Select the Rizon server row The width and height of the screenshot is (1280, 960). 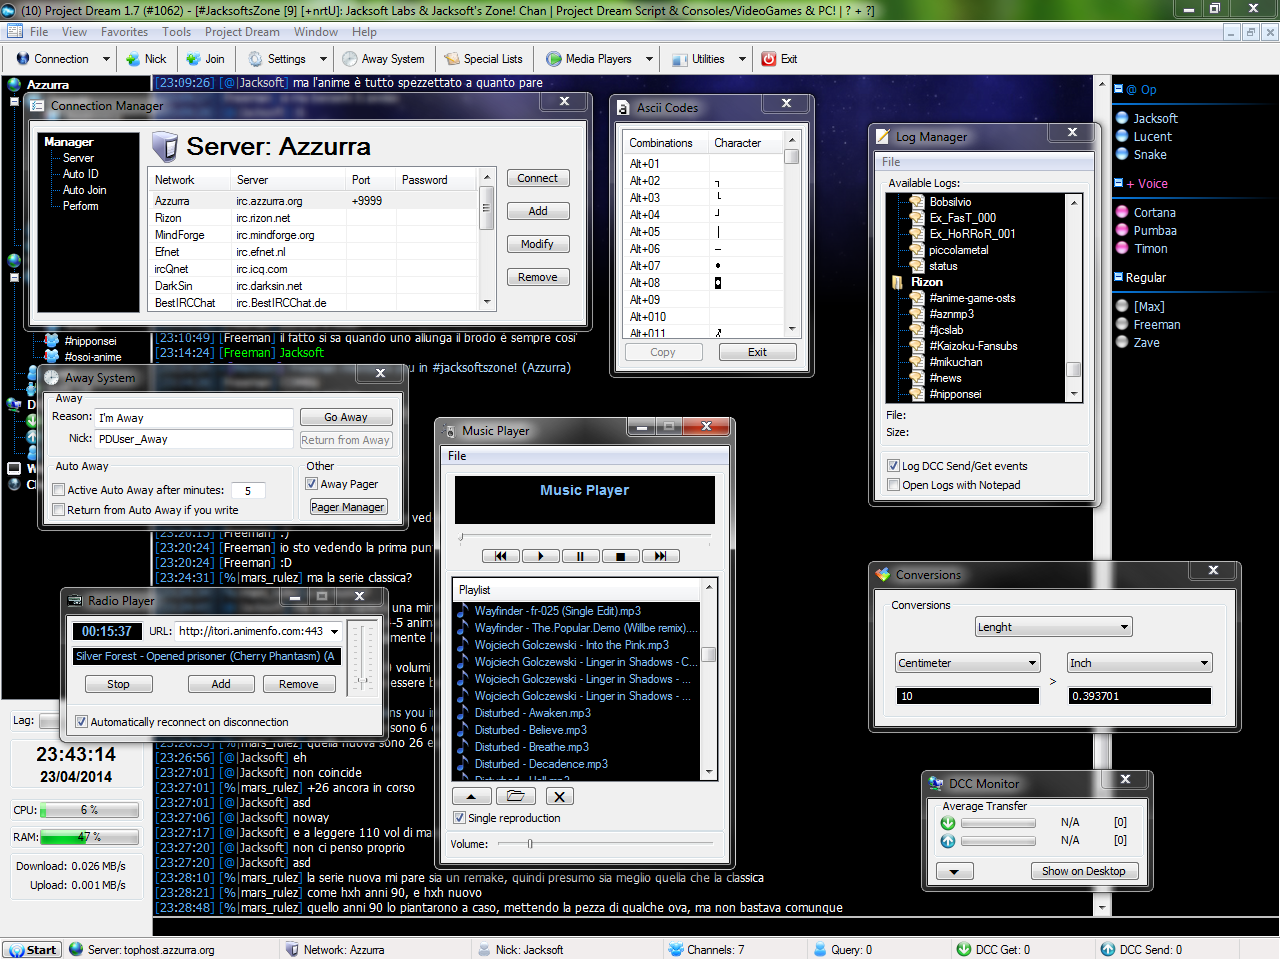(x=168, y=218)
